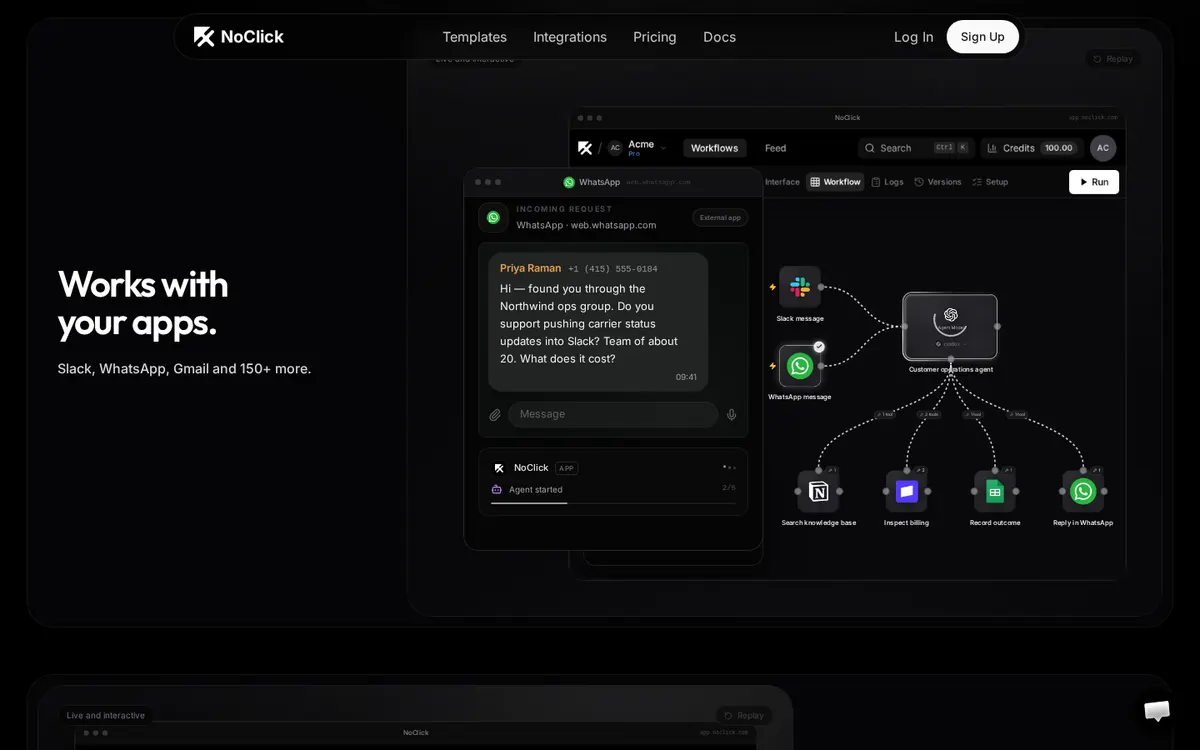Viewport: 1200px width, 750px height.
Task: Switch to the Interface view tab
Action: pos(782,182)
